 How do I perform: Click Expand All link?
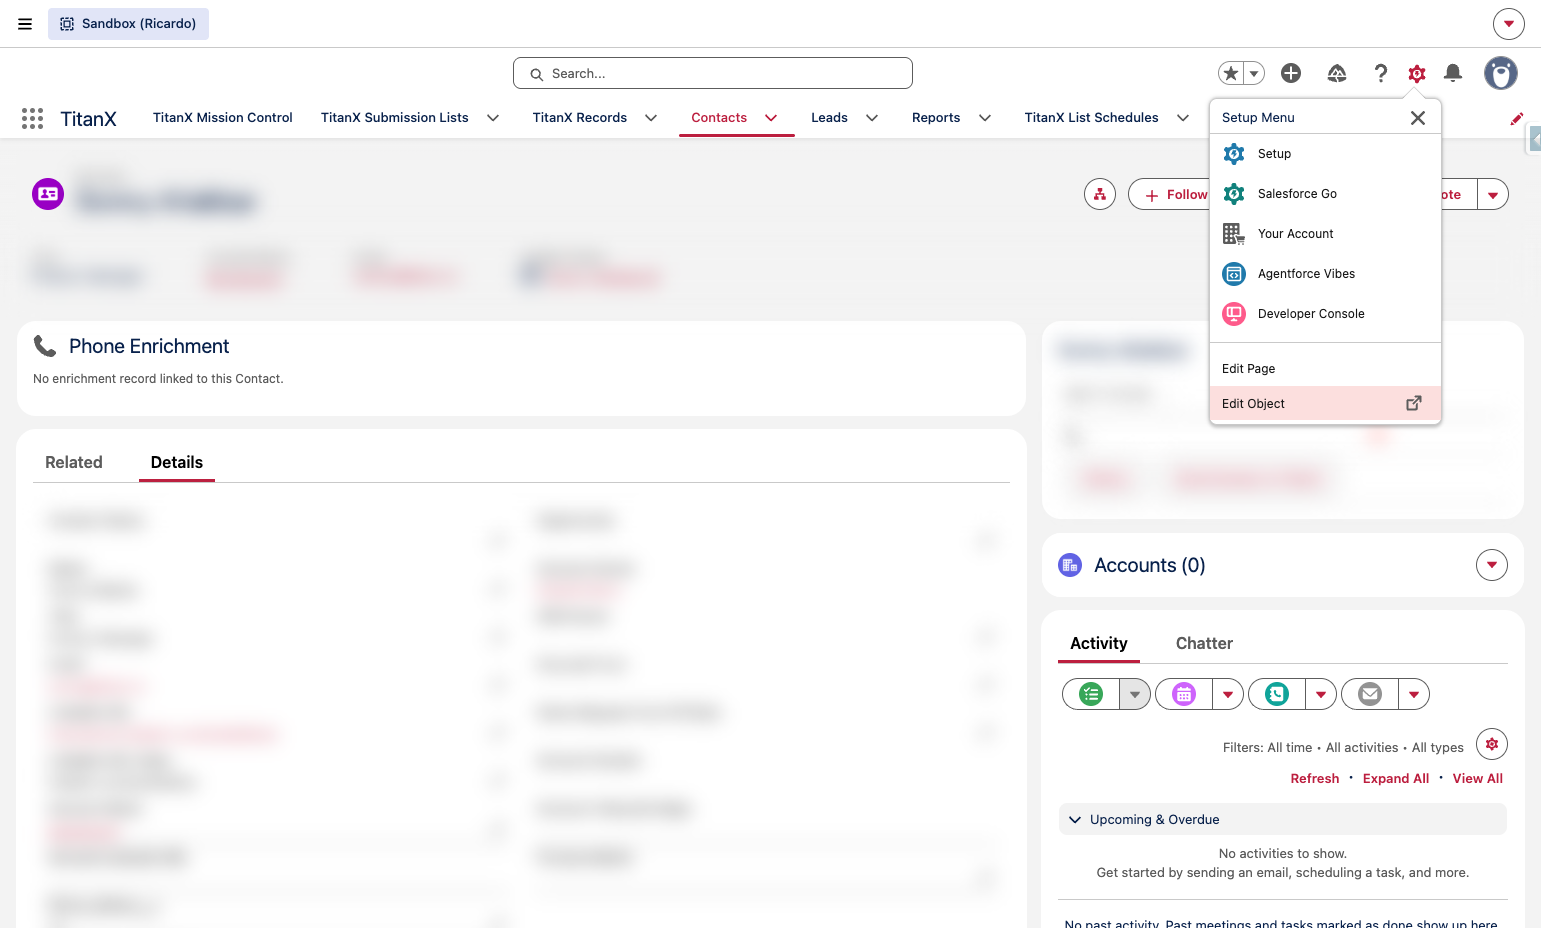point(1396,779)
